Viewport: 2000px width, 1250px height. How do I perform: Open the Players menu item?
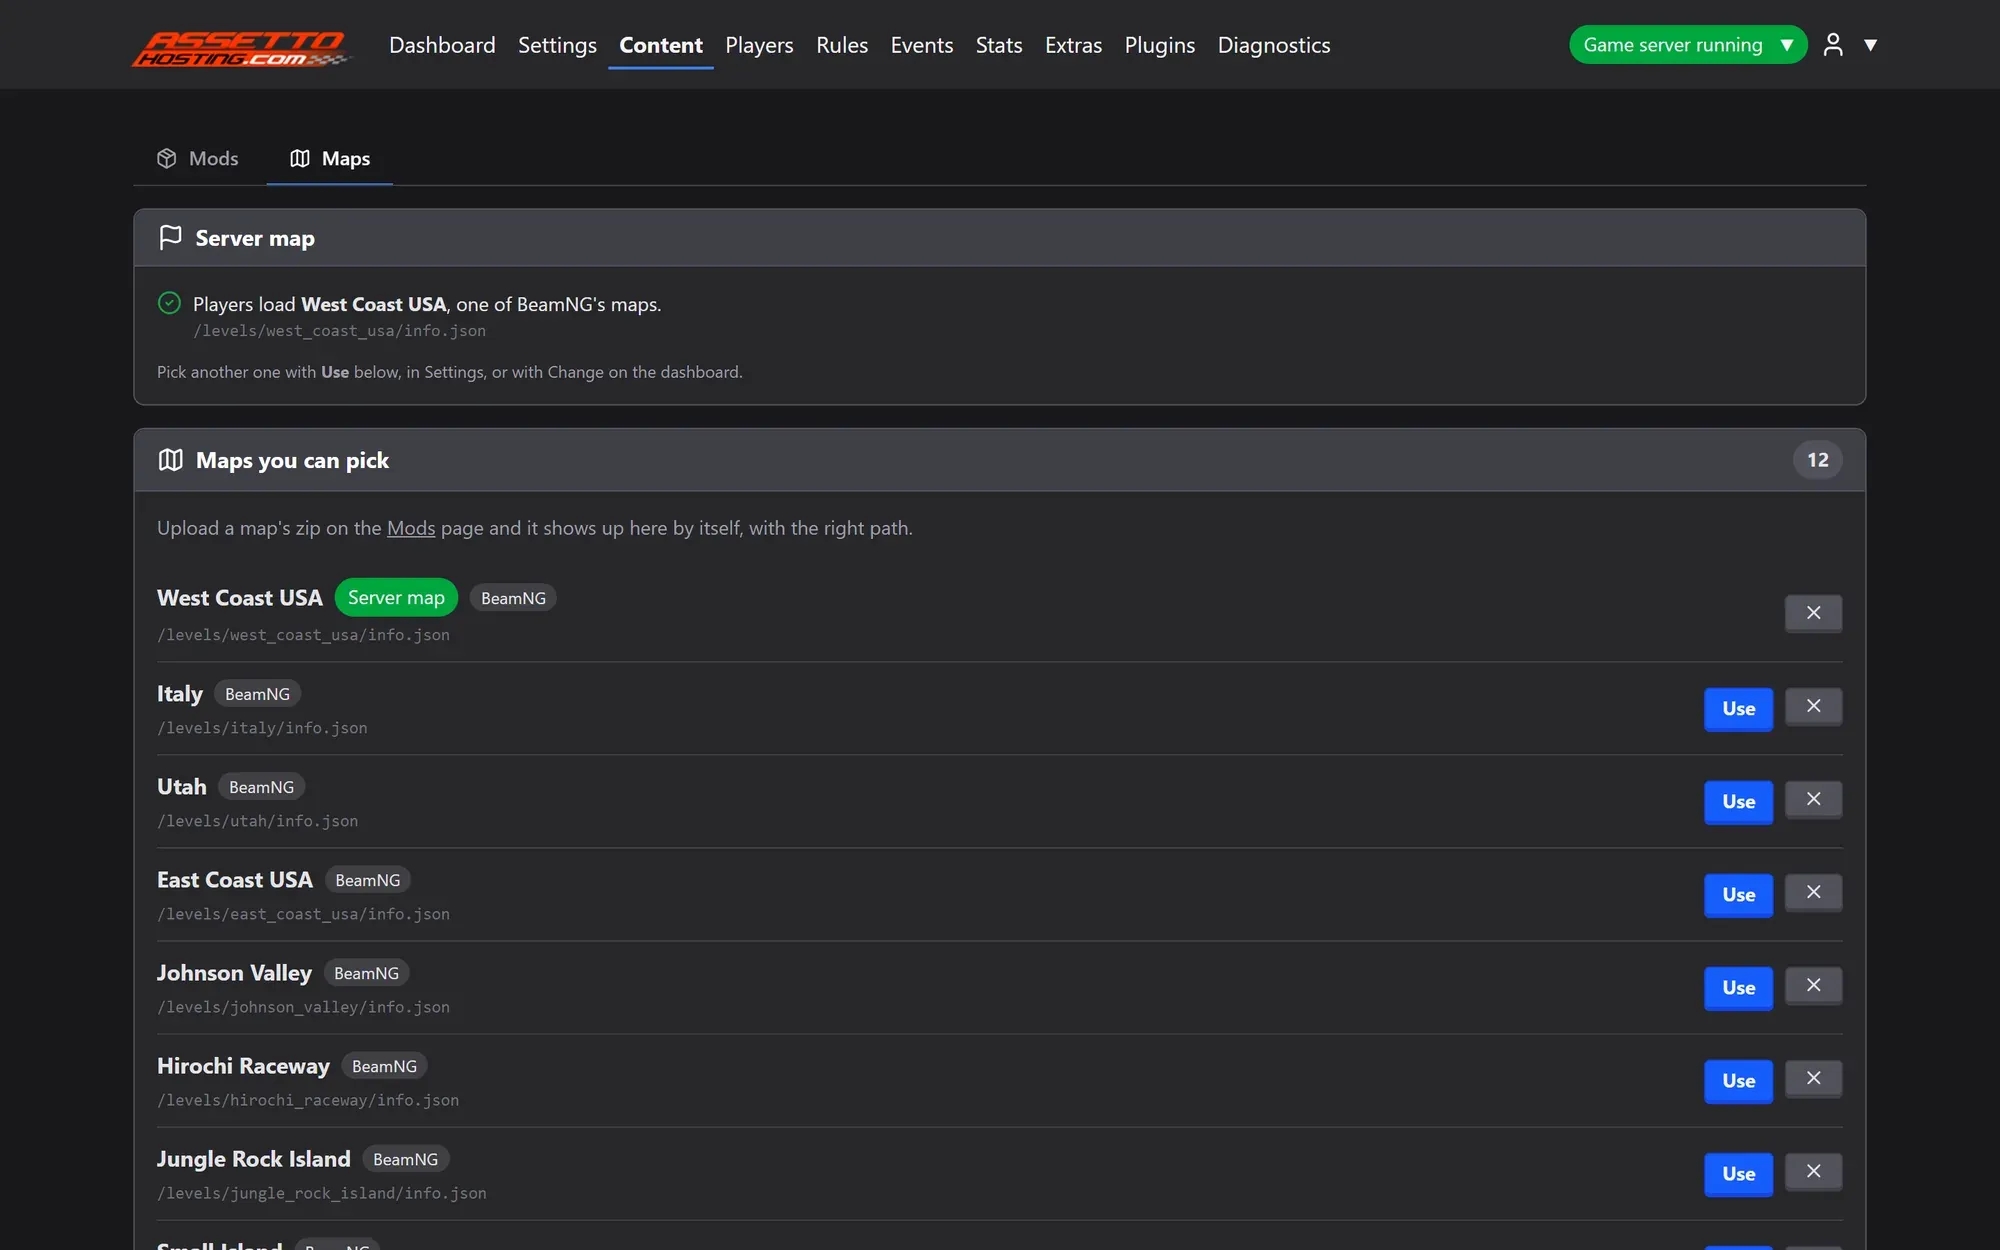(759, 45)
